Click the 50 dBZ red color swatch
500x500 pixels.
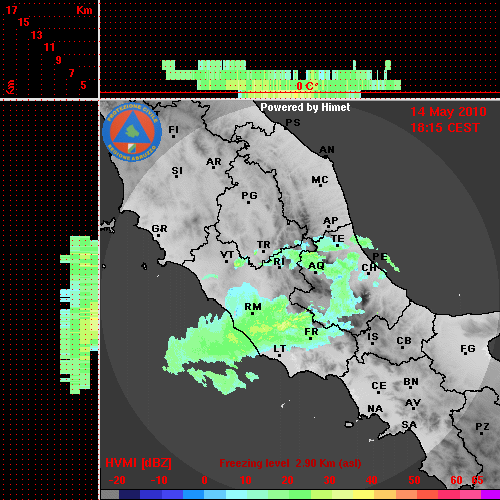tap(414, 495)
